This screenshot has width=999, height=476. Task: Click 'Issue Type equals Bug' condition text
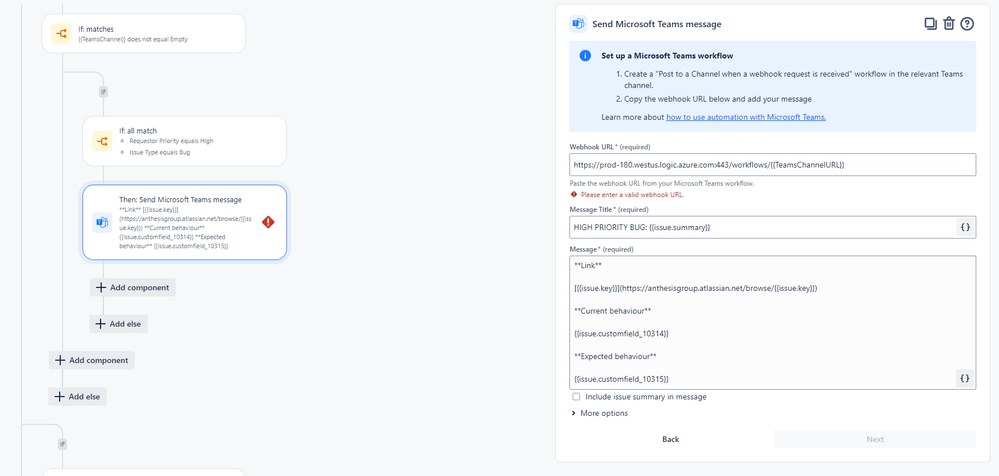tap(159, 152)
